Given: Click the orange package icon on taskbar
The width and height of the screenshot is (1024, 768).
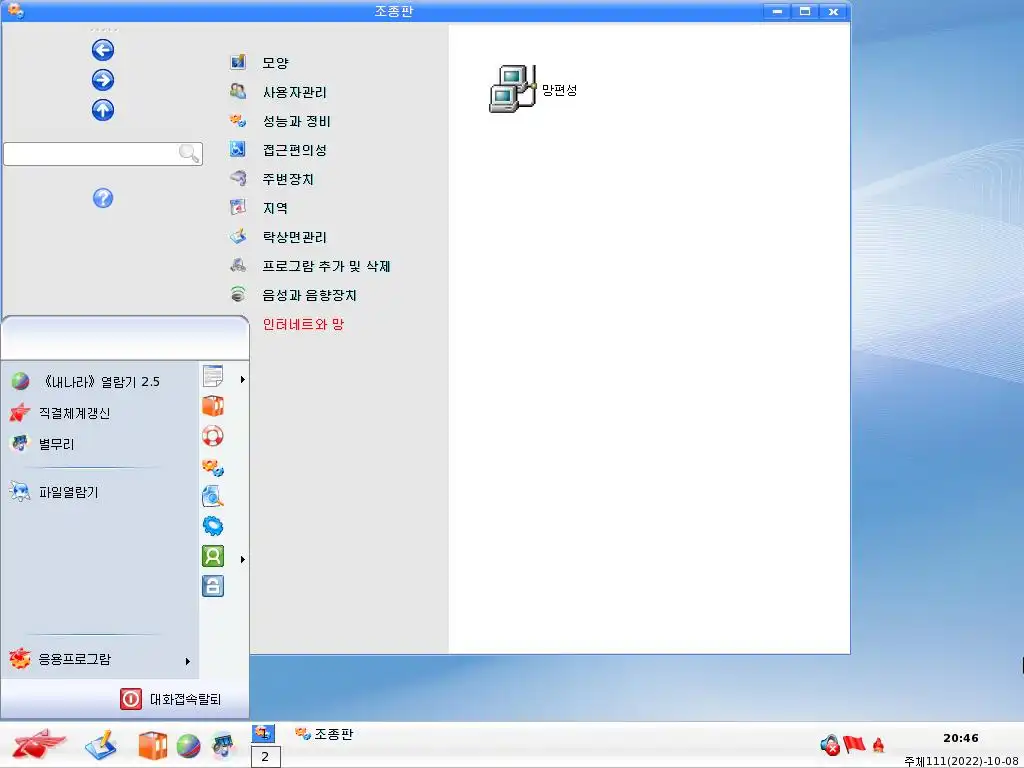Looking at the screenshot, I should point(153,746).
